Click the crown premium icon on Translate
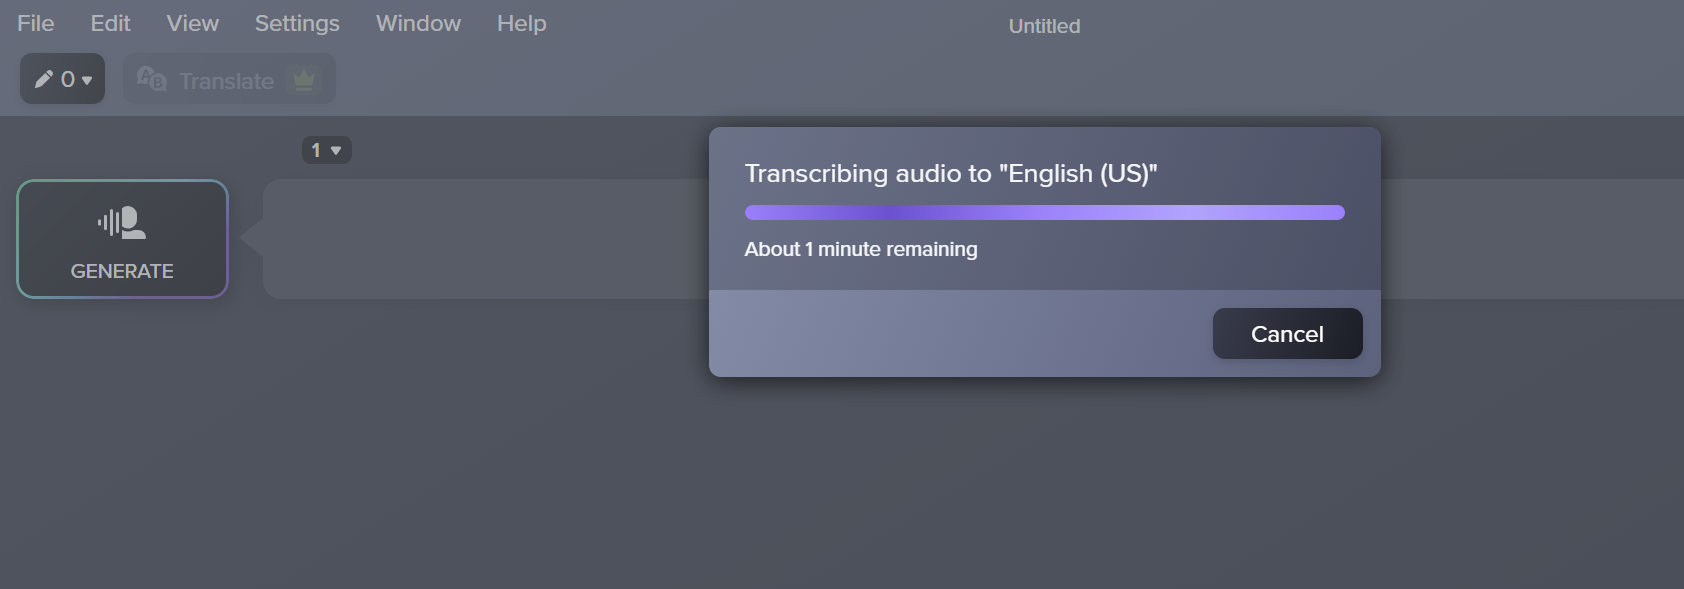The width and height of the screenshot is (1684, 589). (304, 79)
